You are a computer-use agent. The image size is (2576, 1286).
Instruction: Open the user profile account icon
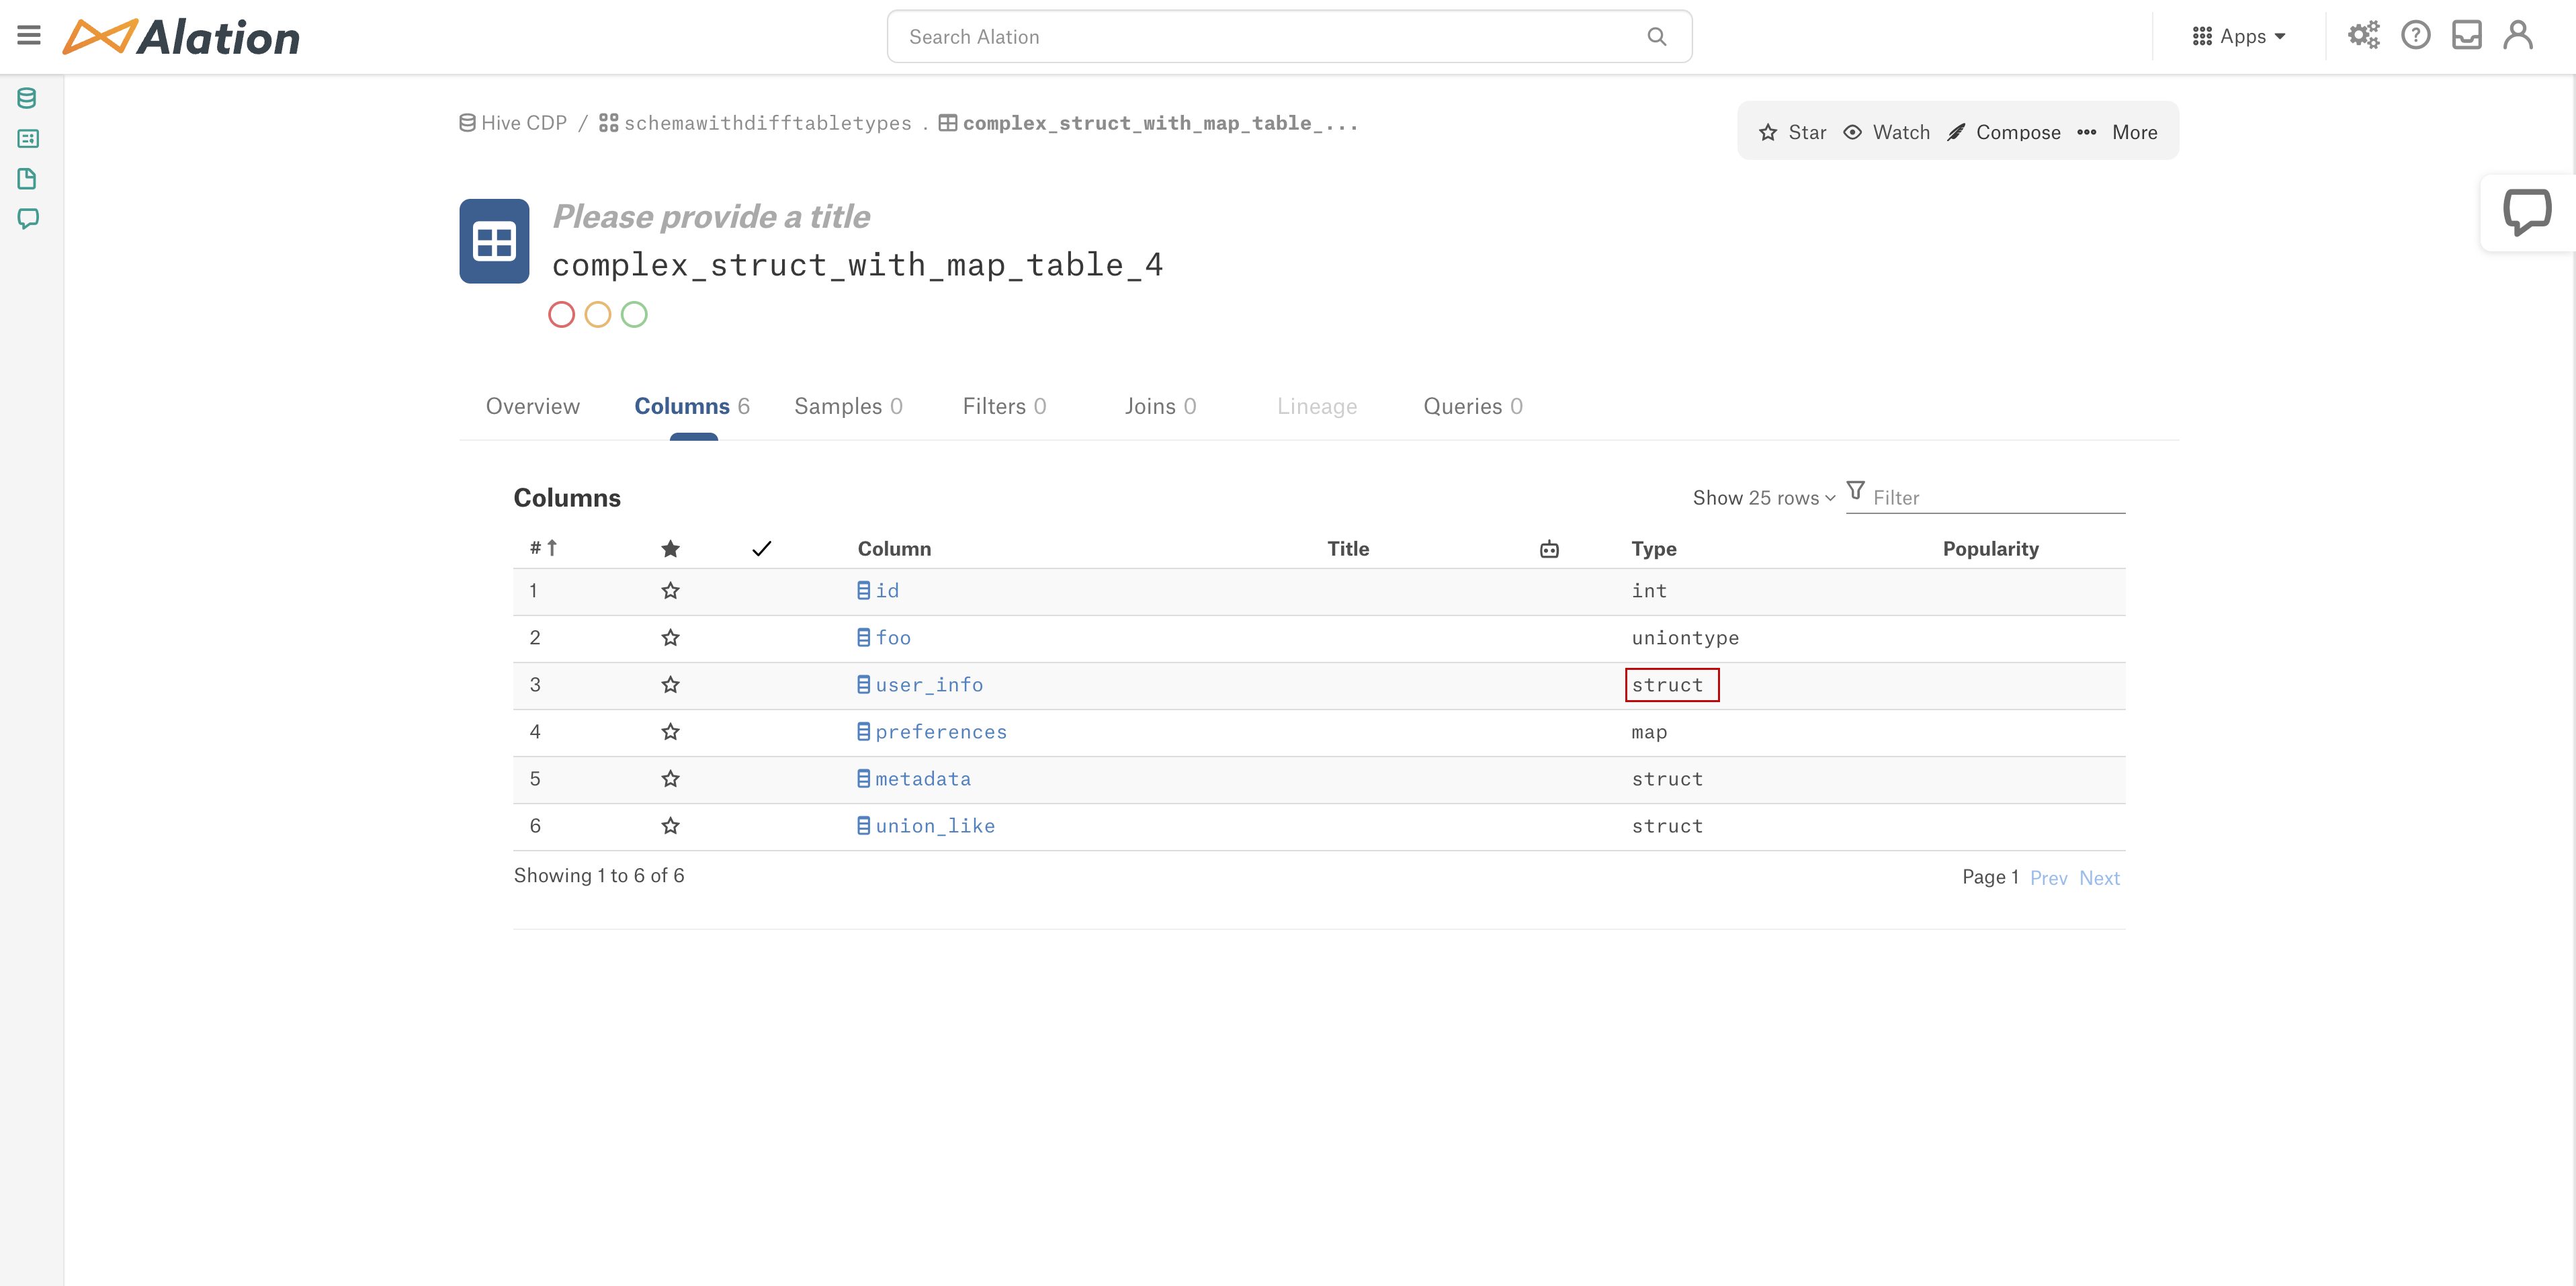2518,35
